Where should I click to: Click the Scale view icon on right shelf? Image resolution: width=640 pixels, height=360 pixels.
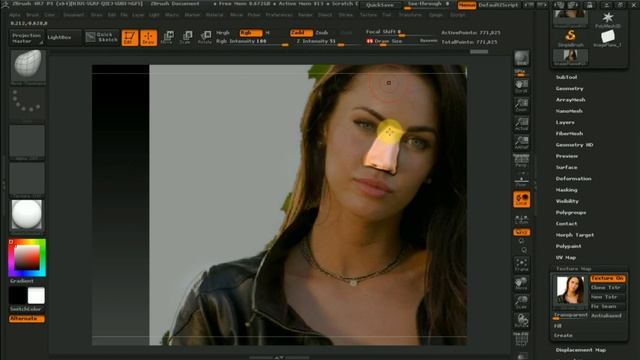tap(522, 302)
